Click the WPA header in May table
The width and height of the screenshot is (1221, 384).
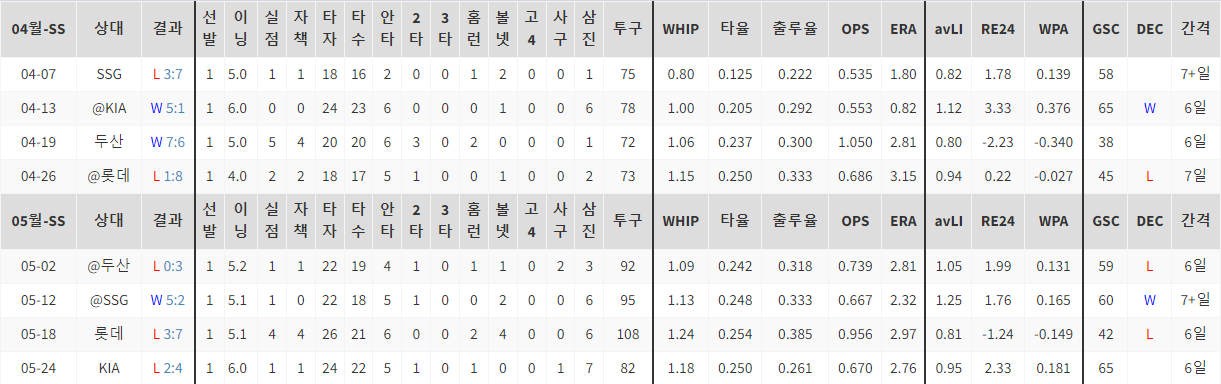click(x=1053, y=219)
